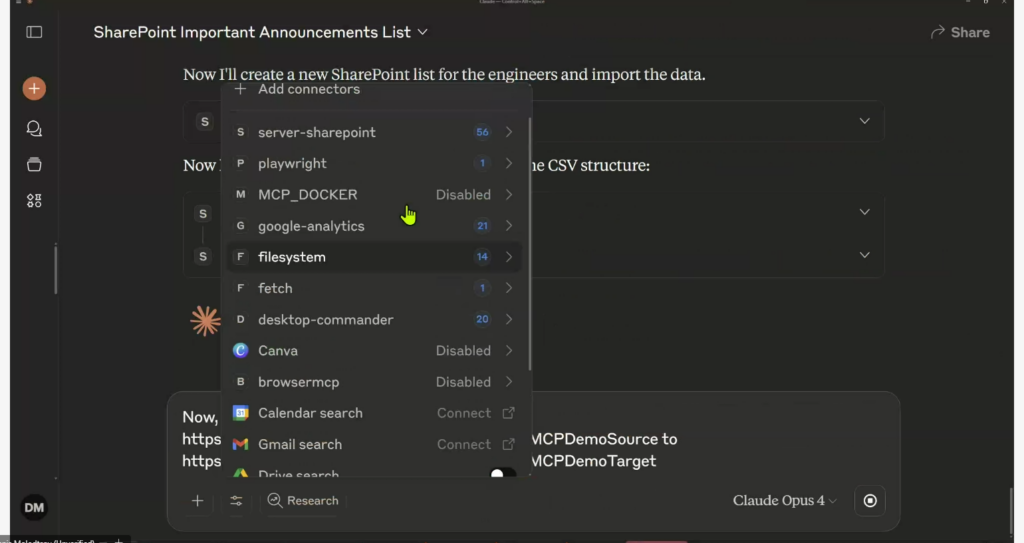Click the D badge of desktop-commander
1024x543 pixels.
click(x=240, y=319)
